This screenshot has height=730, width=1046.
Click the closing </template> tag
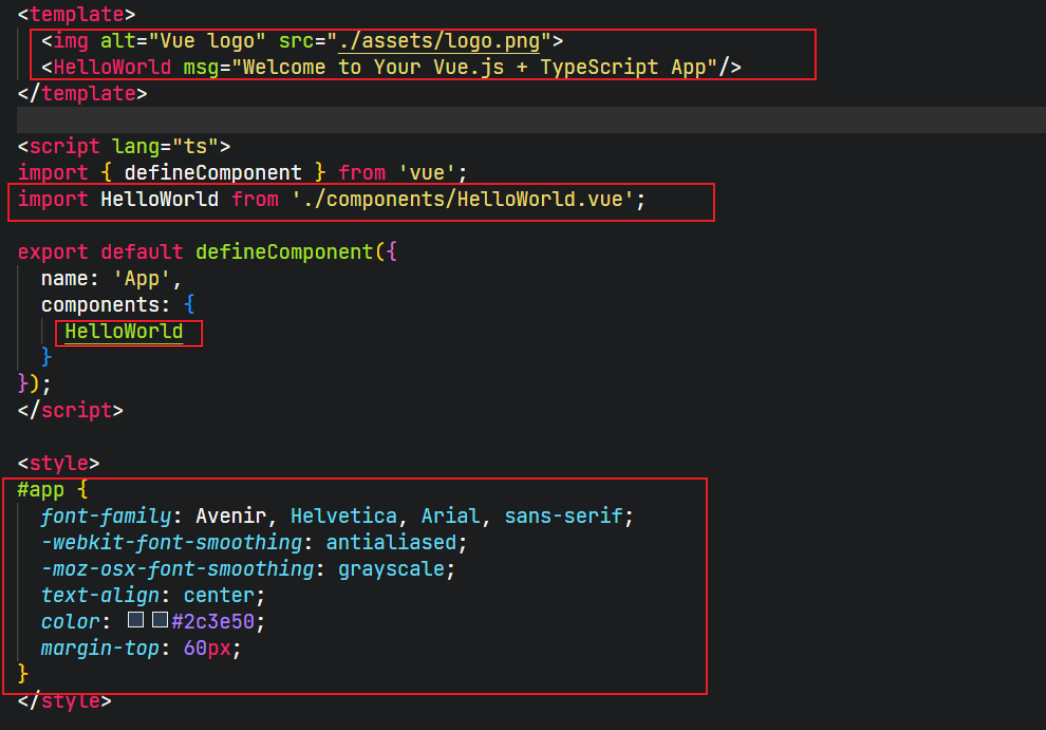coord(82,93)
